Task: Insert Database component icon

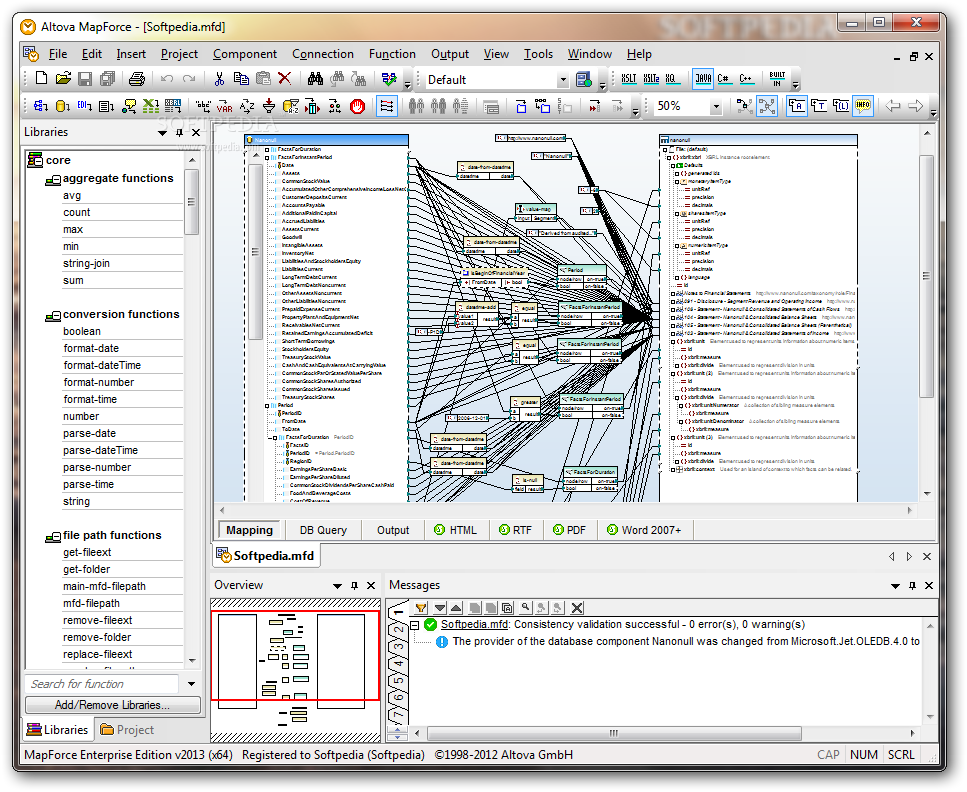Action: click(x=62, y=106)
